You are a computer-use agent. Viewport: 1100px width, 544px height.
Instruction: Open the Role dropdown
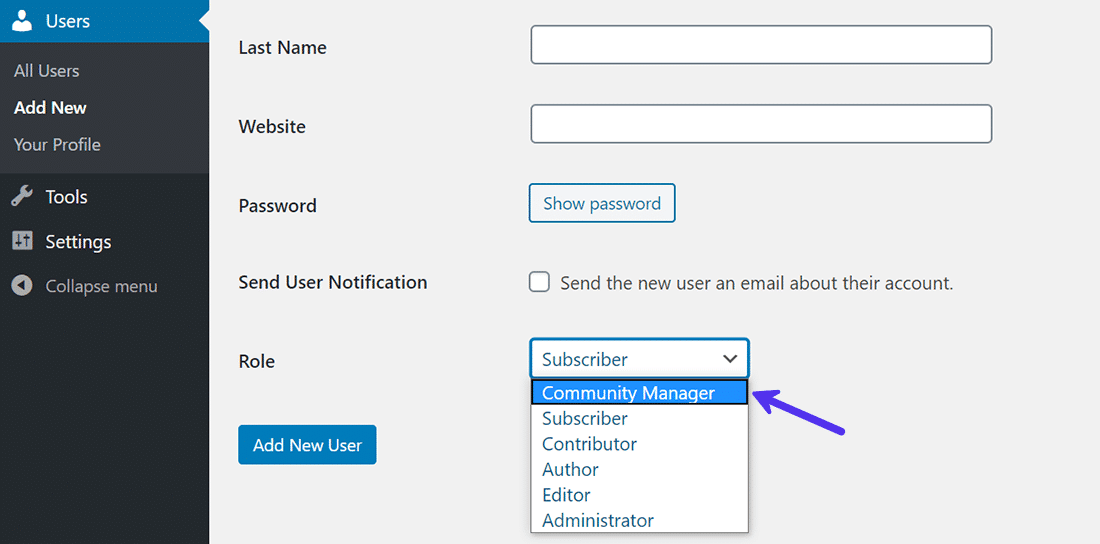click(639, 359)
